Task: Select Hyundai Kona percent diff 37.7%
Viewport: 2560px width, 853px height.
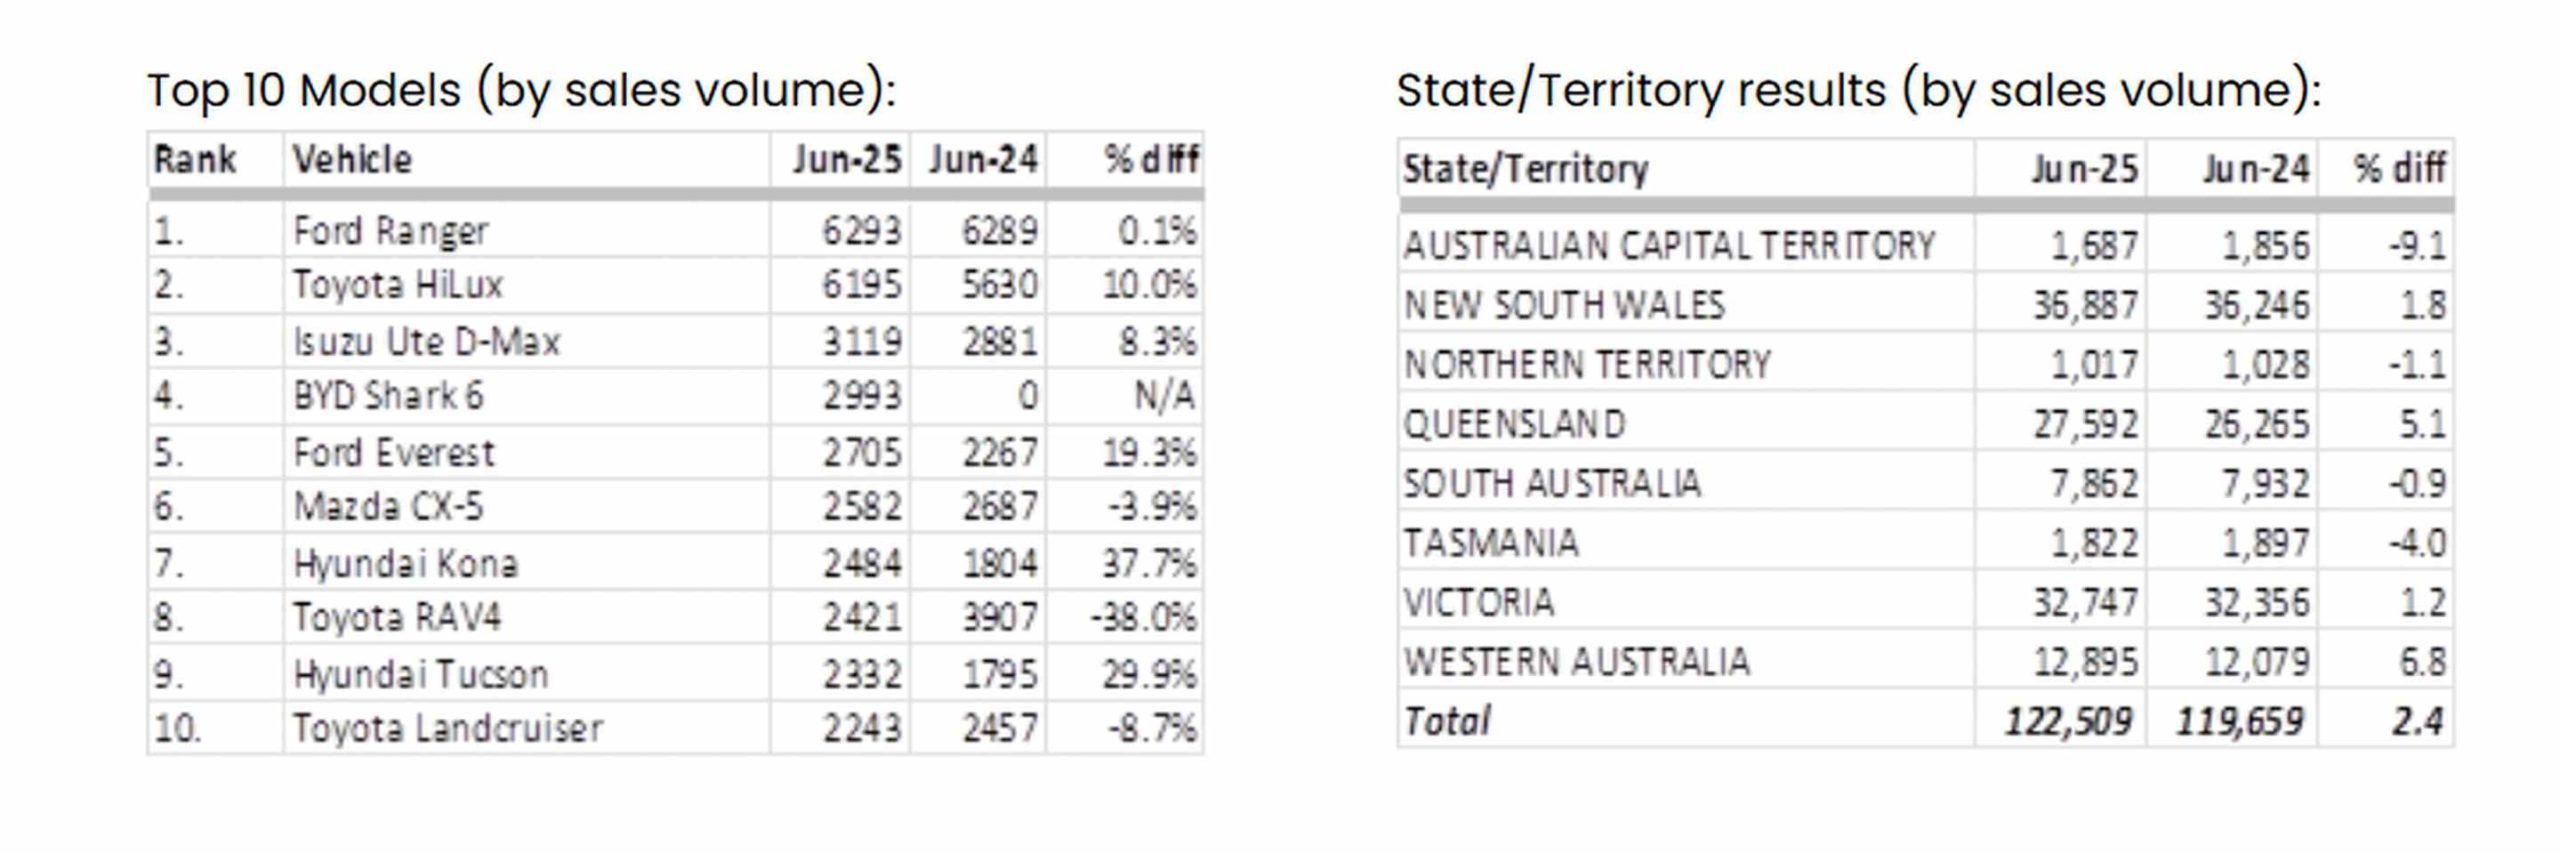Action: tap(1148, 563)
